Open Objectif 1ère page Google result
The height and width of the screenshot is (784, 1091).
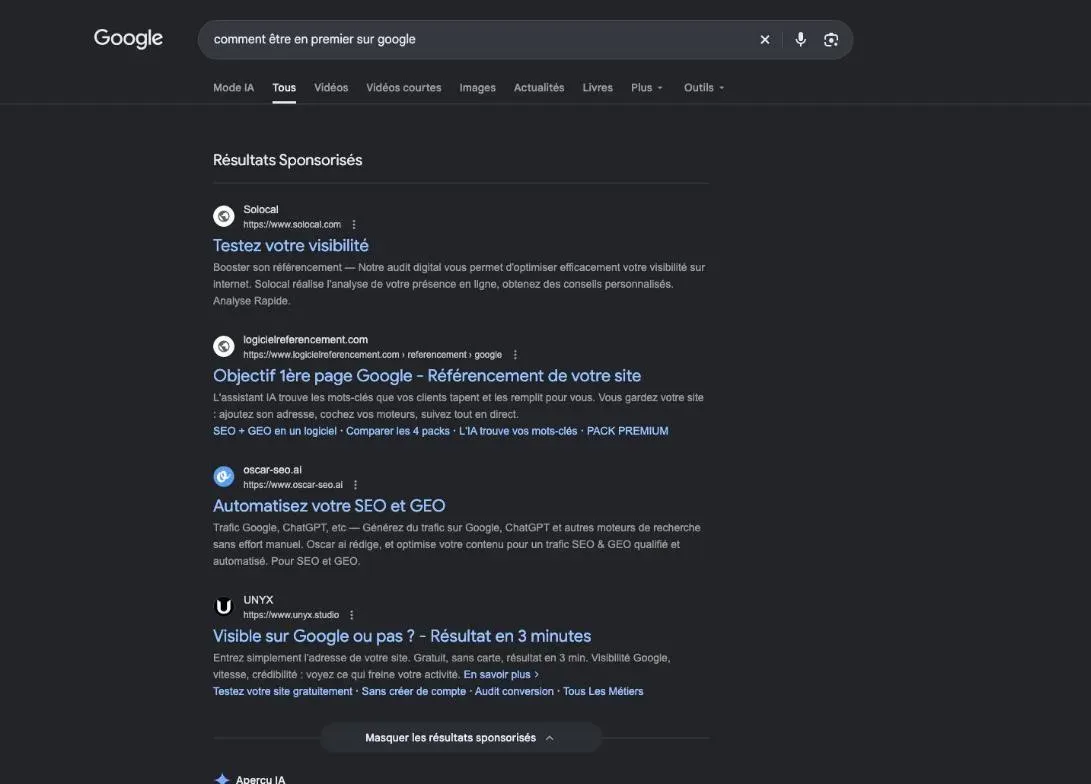(x=427, y=376)
